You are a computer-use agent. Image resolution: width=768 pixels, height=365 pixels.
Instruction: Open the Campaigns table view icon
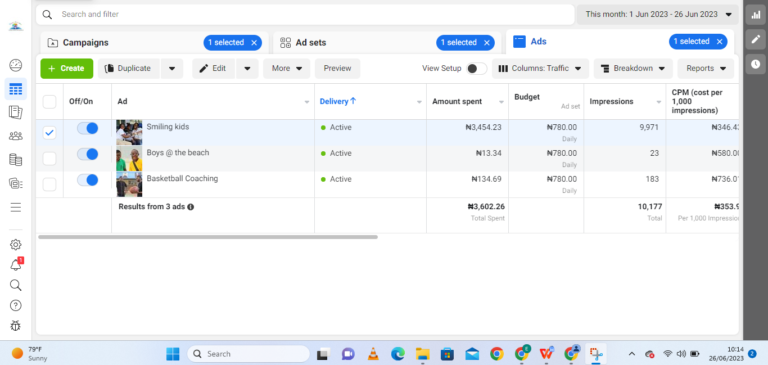pyautogui.click(x=16, y=89)
